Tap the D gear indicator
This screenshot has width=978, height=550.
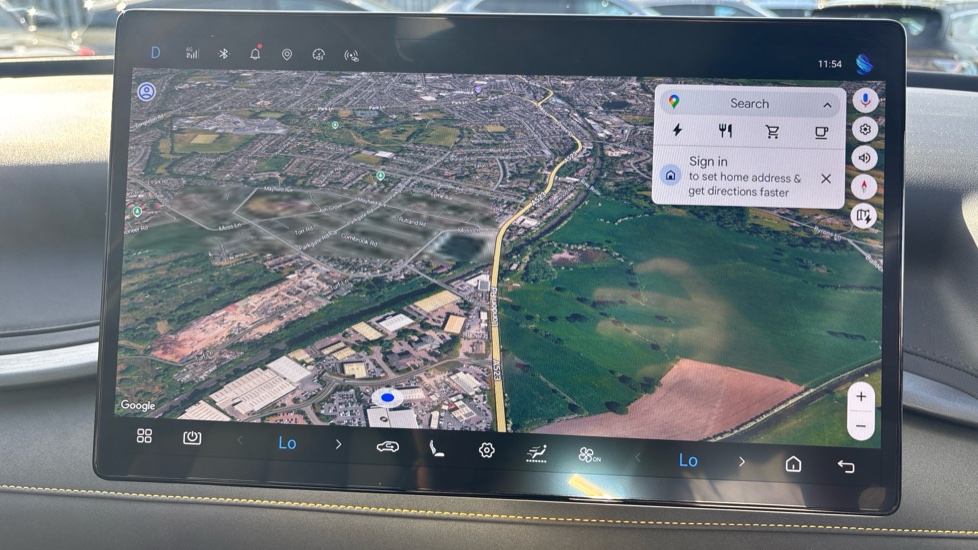pos(155,52)
